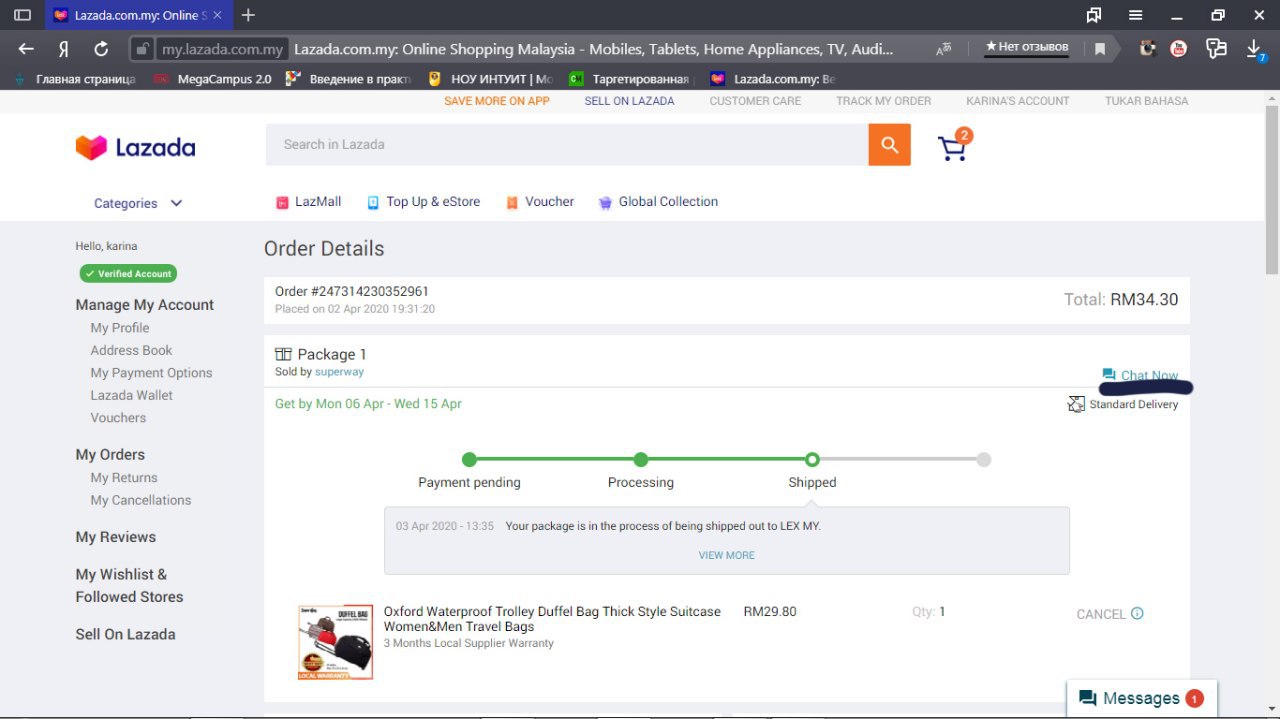Screen dimensions: 1280x719
Task: Click the Yandex home icon
Action: pyautogui.click(x=64, y=48)
